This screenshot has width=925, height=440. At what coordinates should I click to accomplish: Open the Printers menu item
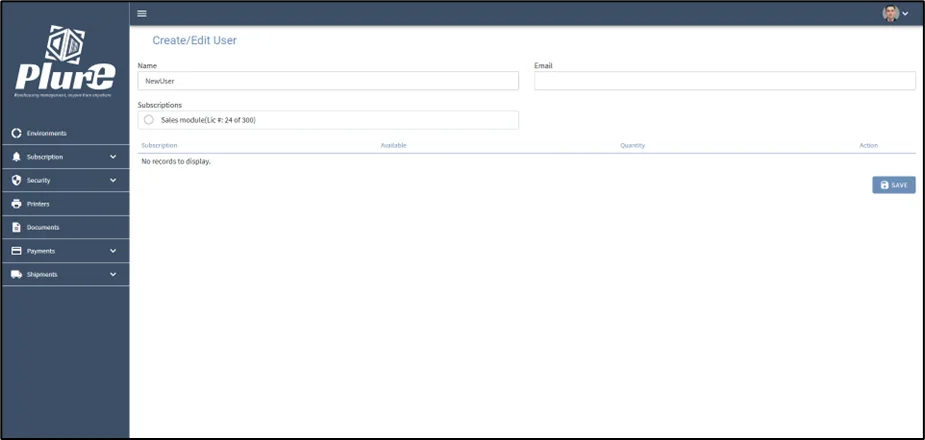tap(65, 204)
